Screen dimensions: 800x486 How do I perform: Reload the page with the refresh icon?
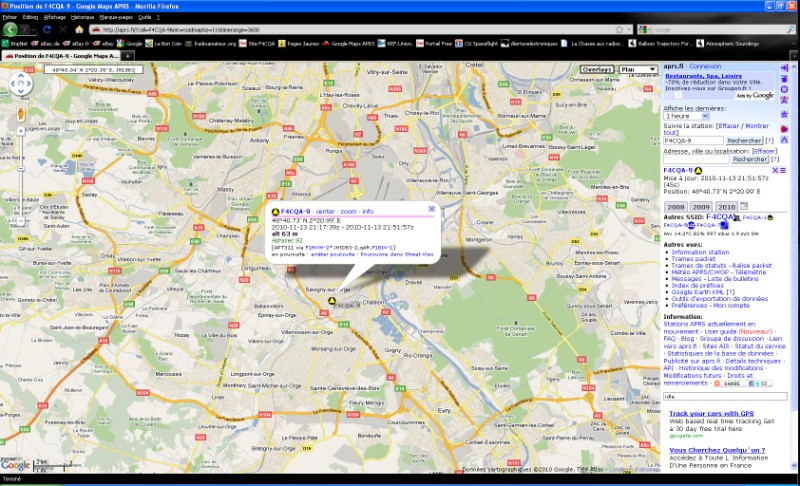point(47,30)
